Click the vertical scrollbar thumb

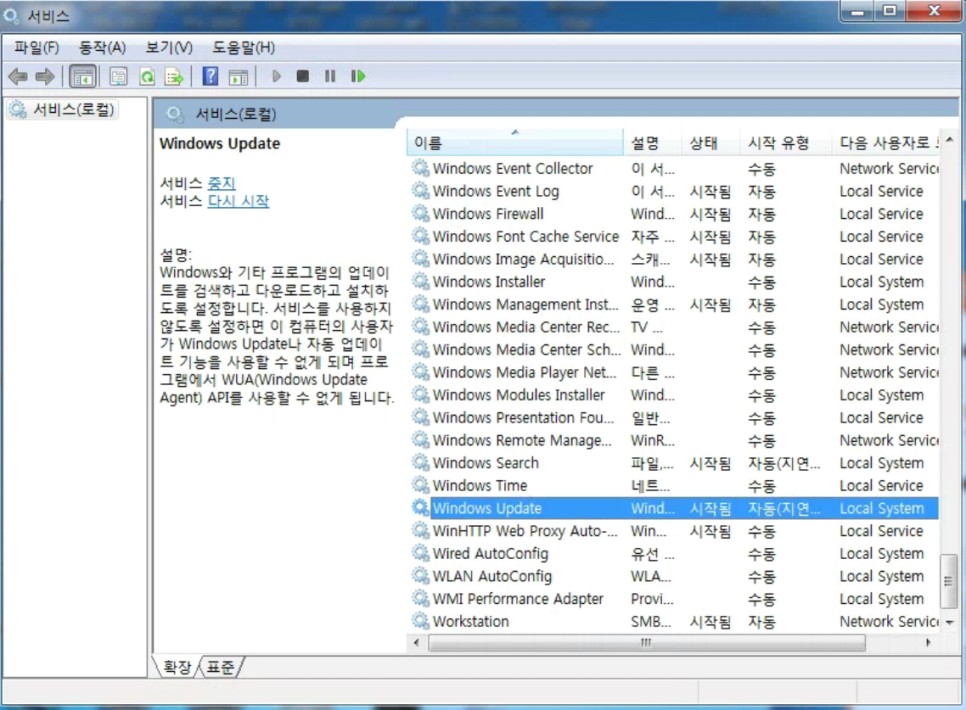pos(949,581)
